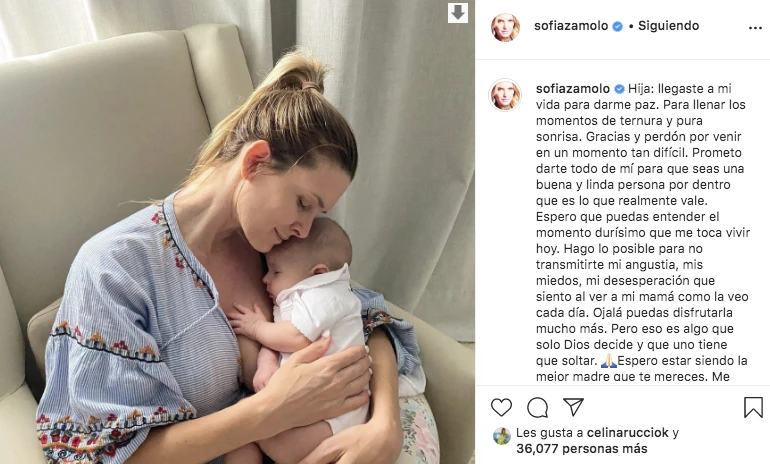
Task: Open sofiazamolo username in the caption
Action: pyautogui.click(x=573, y=89)
